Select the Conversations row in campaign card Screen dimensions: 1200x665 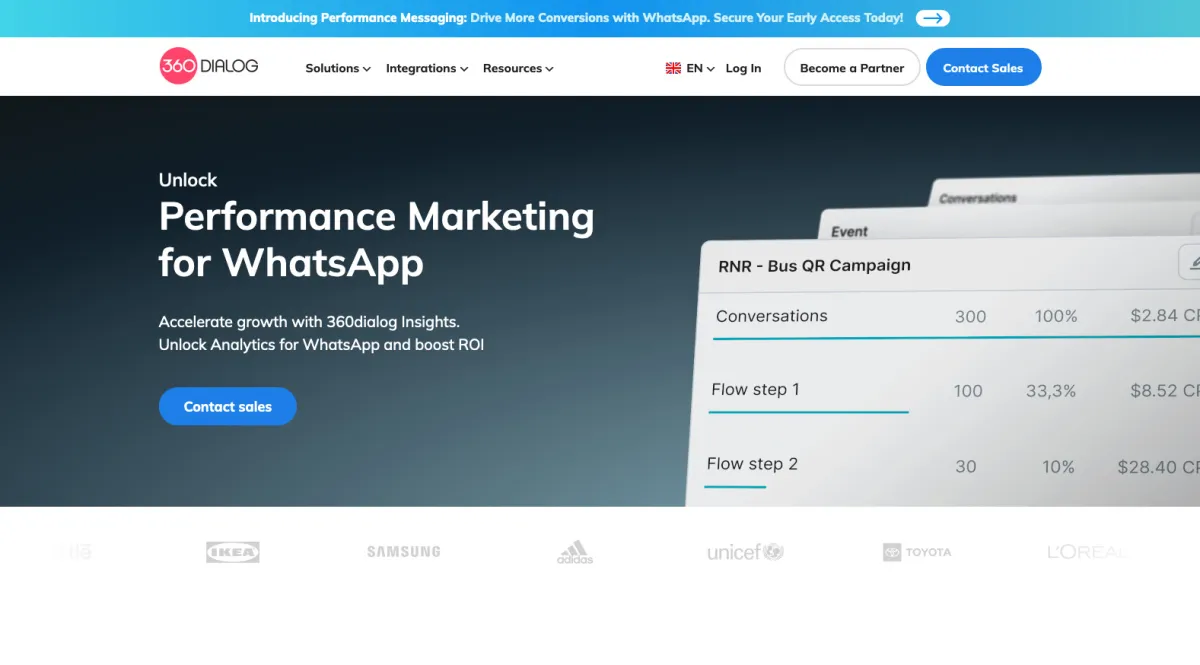771,316
